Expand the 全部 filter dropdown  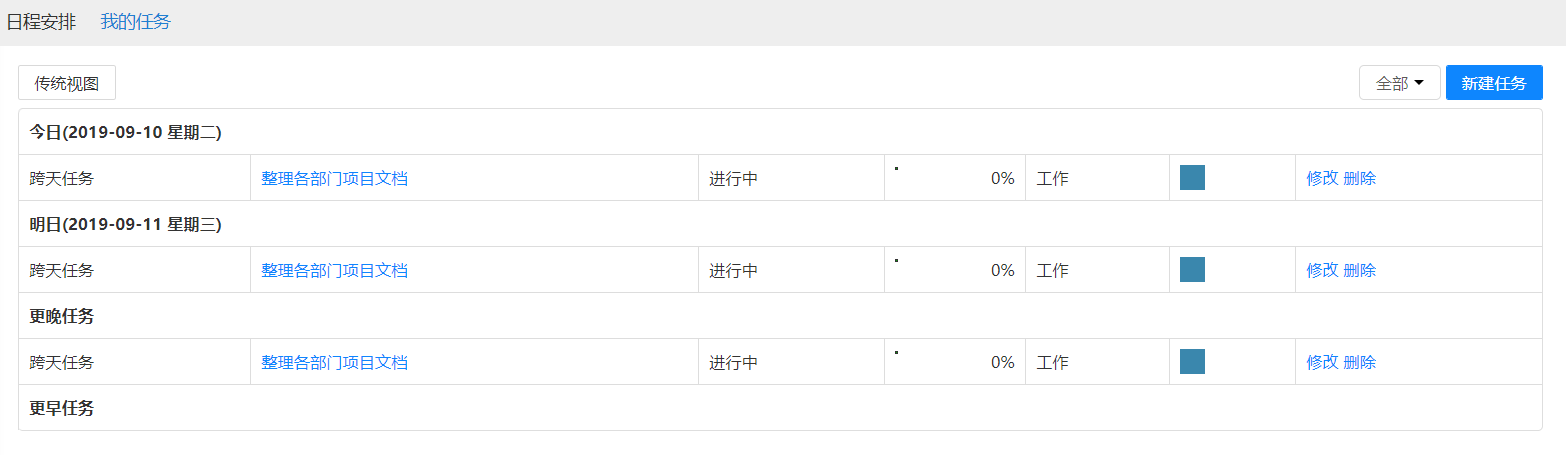click(1399, 83)
